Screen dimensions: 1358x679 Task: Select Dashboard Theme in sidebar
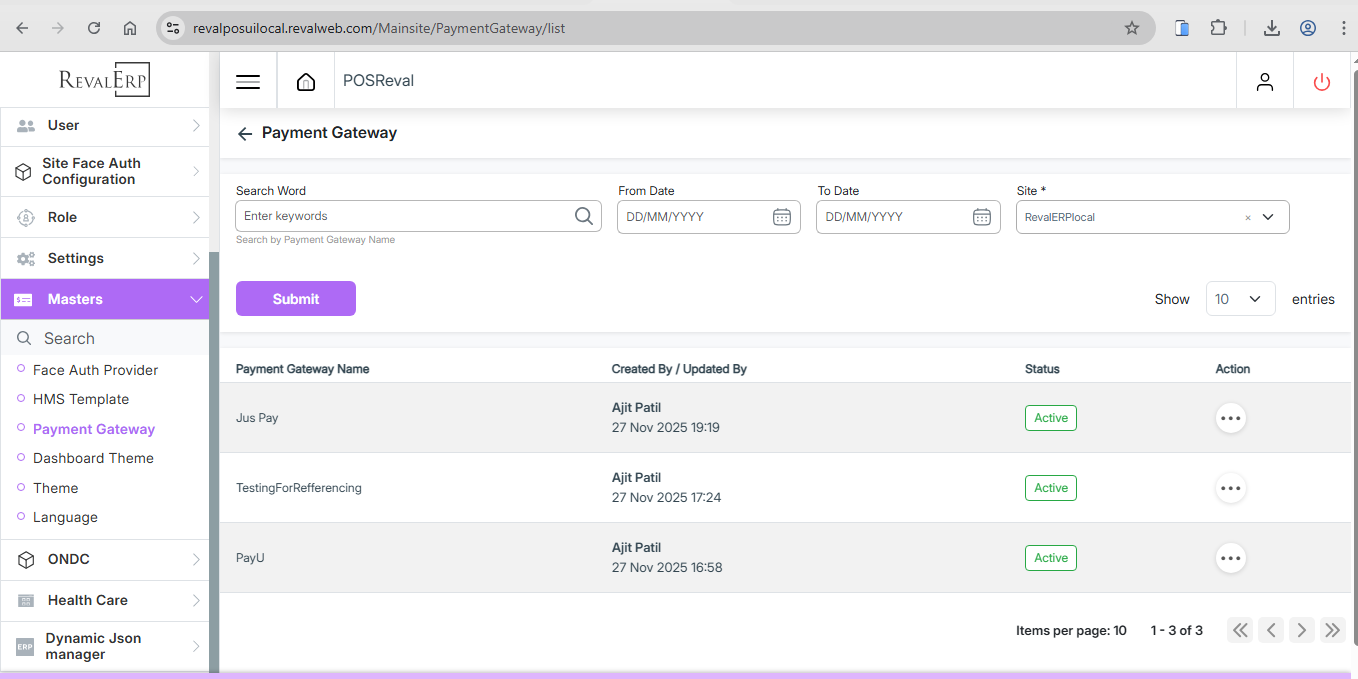[x=93, y=458]
